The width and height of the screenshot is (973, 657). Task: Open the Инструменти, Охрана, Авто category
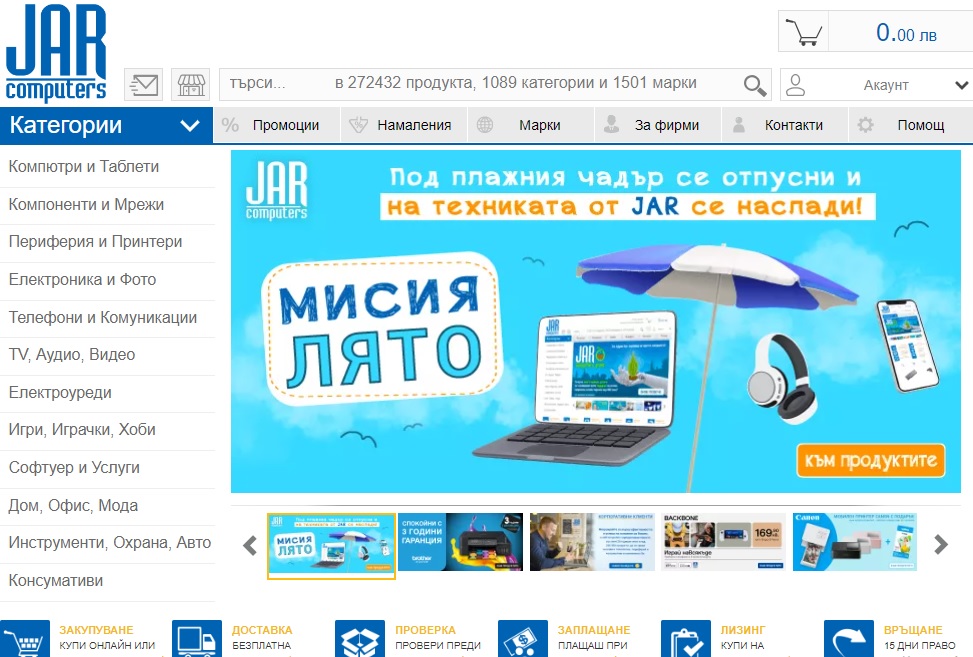[x=107, y=543]
